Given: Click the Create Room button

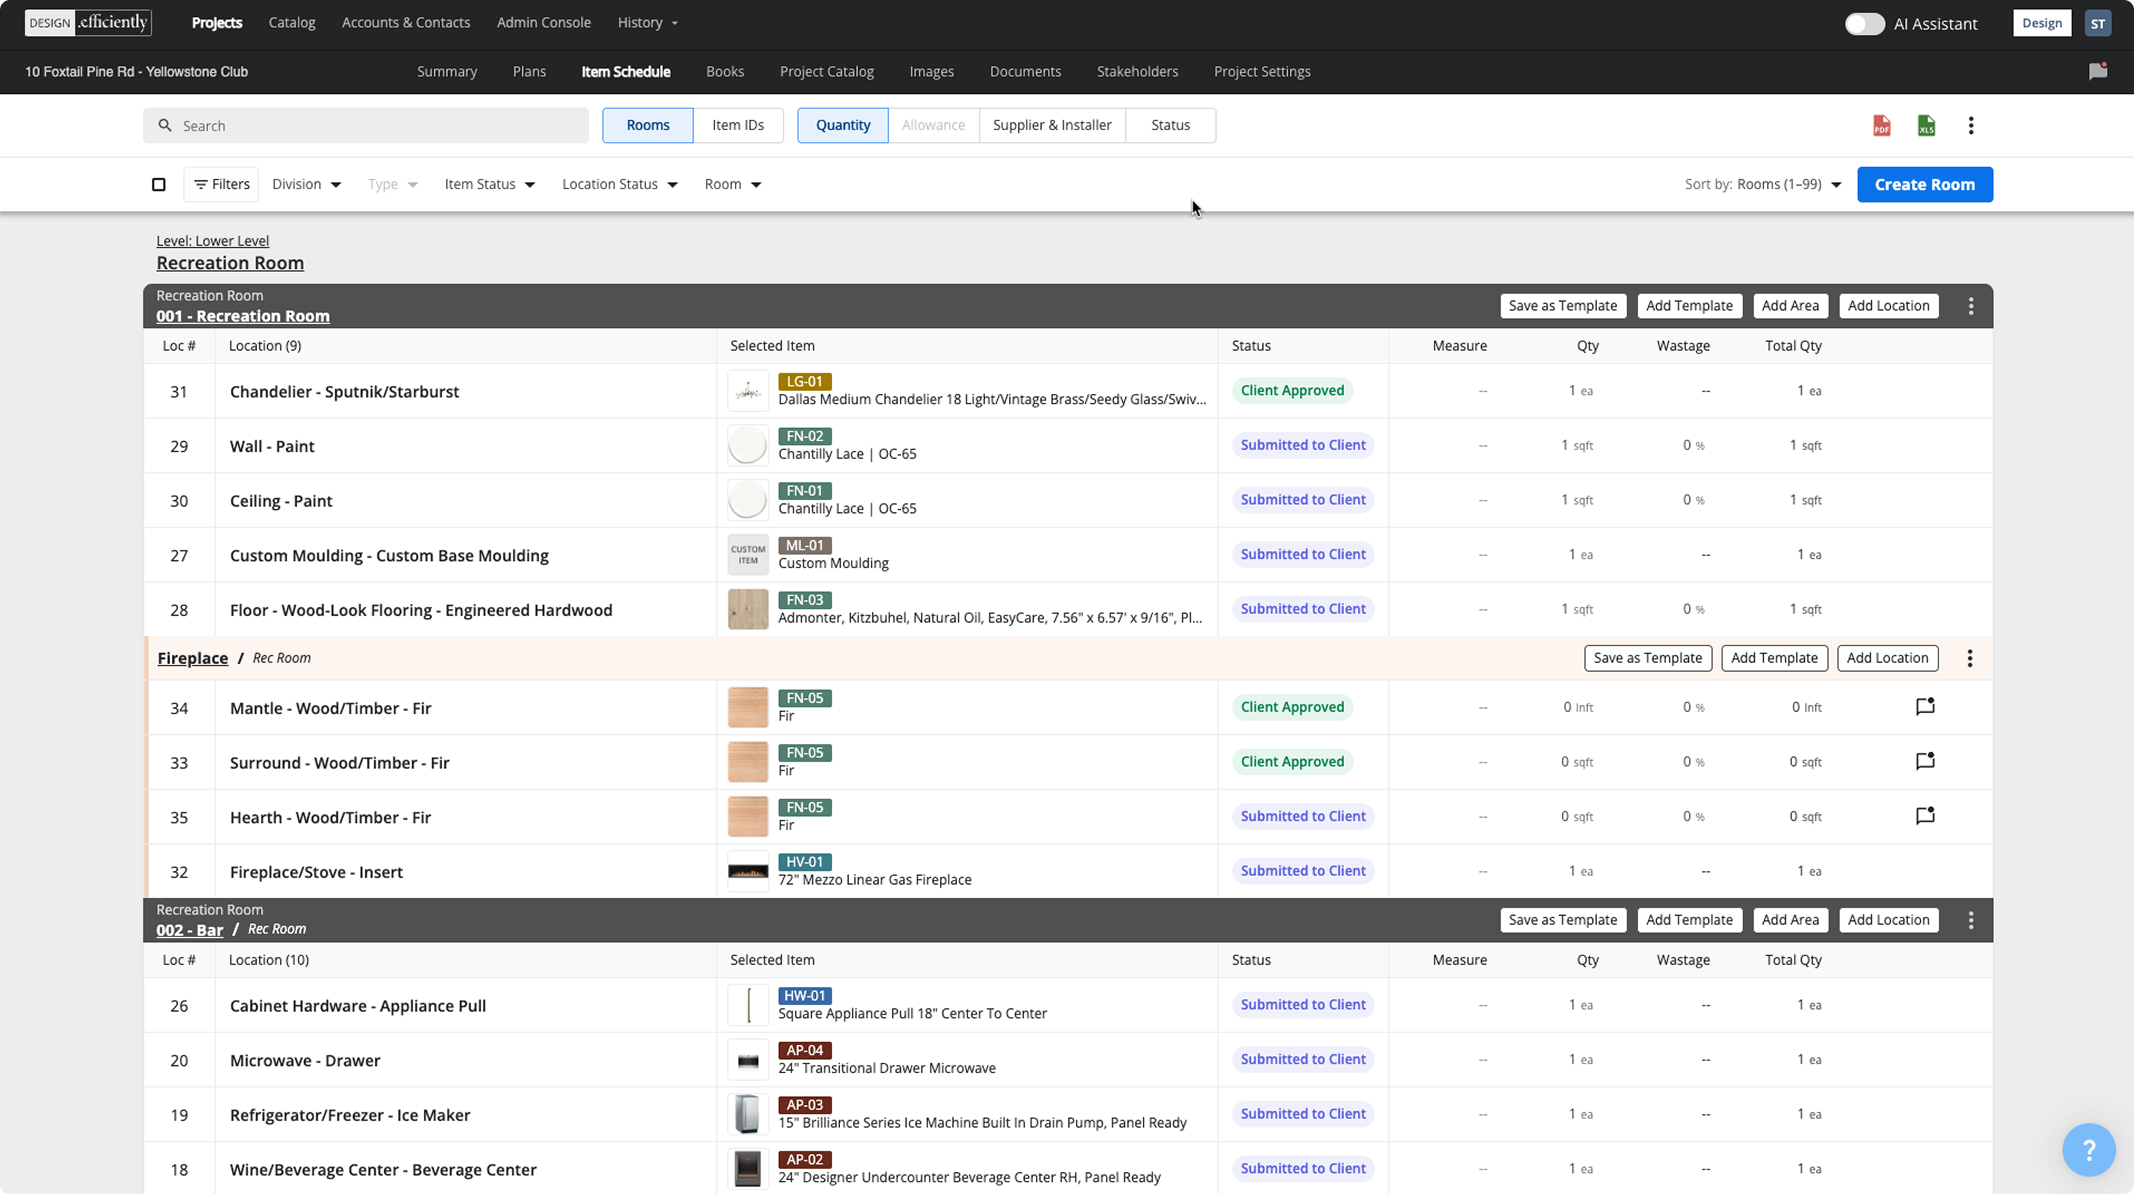Looking at the screenshot, I should (1924, 184).
